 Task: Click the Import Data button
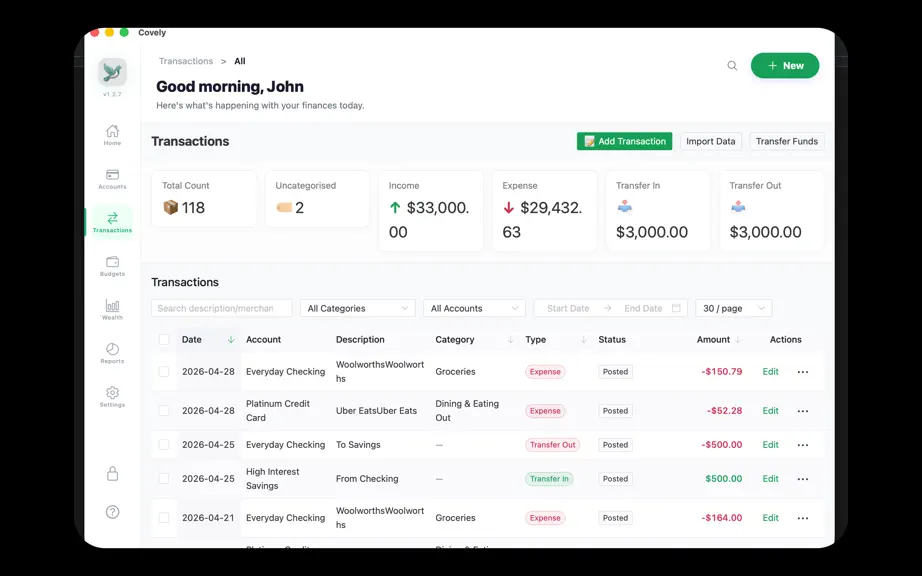coord(710,141)
